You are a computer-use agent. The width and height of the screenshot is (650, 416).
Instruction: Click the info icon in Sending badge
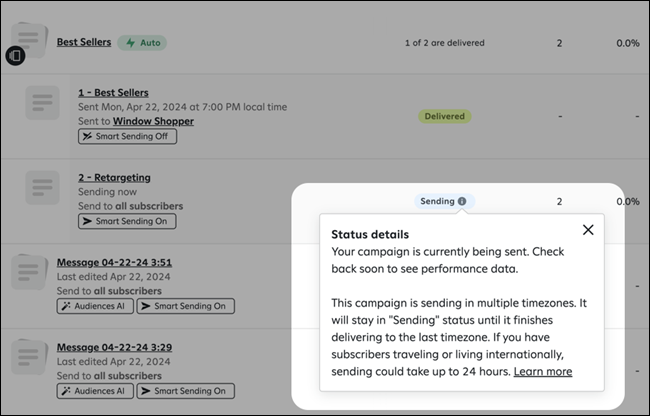(462, 201)
